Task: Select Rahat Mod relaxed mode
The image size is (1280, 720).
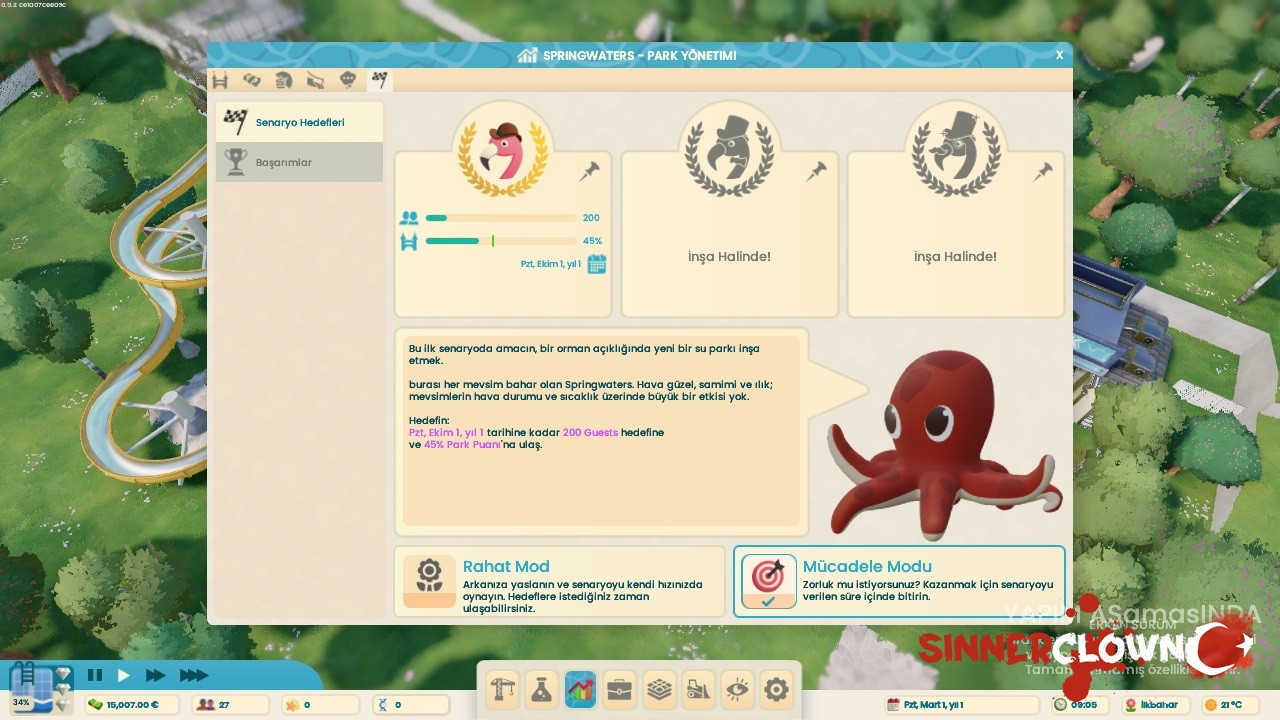Action: [x=559, y=581]
